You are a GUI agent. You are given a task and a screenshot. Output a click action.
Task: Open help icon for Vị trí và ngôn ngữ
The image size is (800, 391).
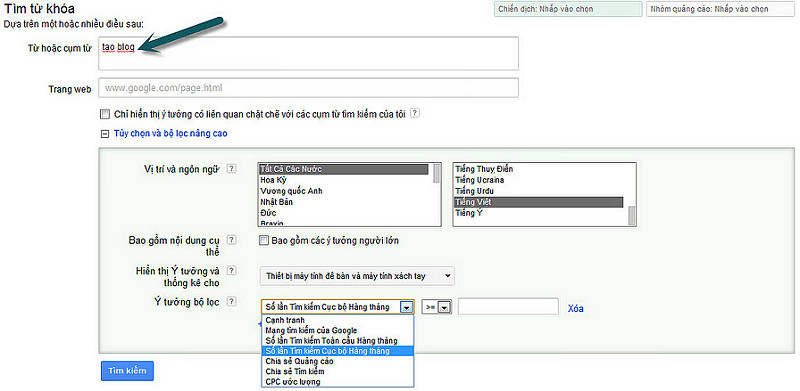pos(232,168)
